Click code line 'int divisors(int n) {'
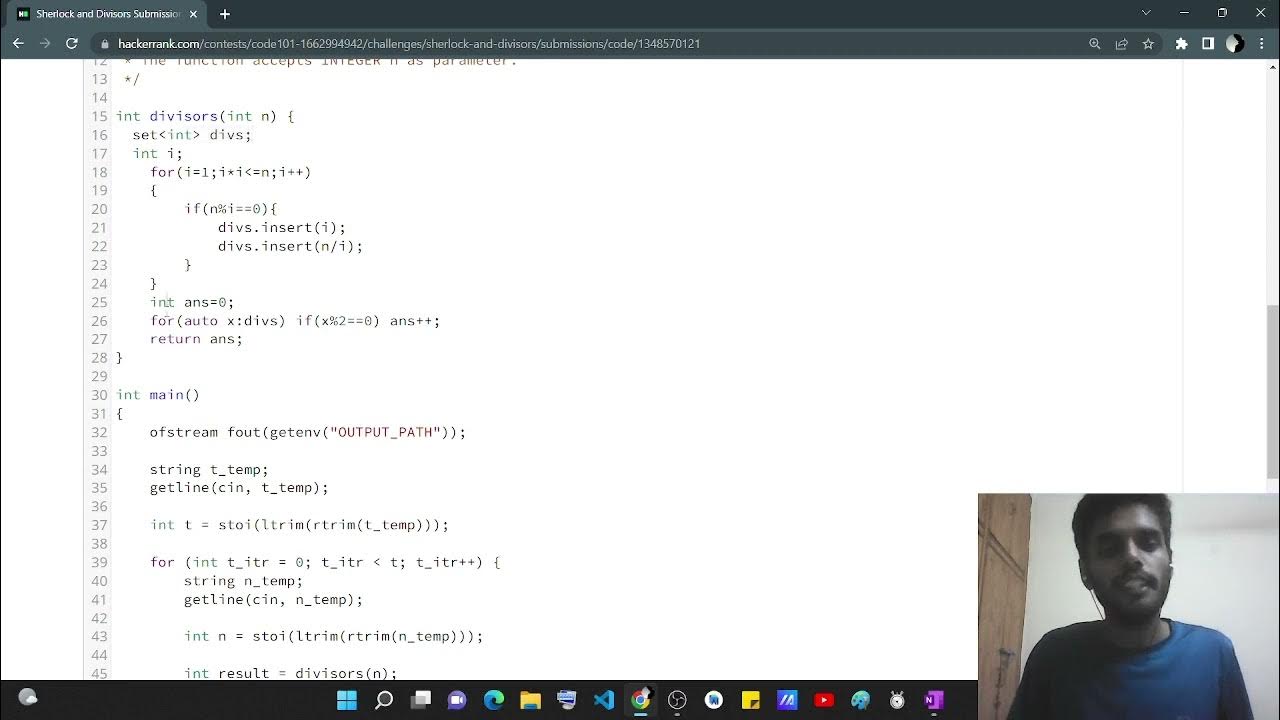Image resolution: width=1280 pixels, height=720 pixels. (x=205, y=116)
